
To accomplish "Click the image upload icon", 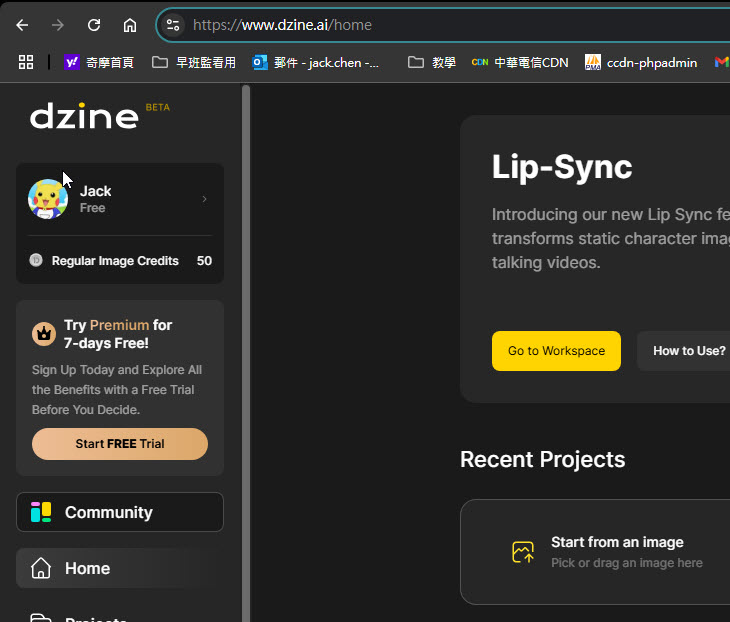I will coord(523,552).
